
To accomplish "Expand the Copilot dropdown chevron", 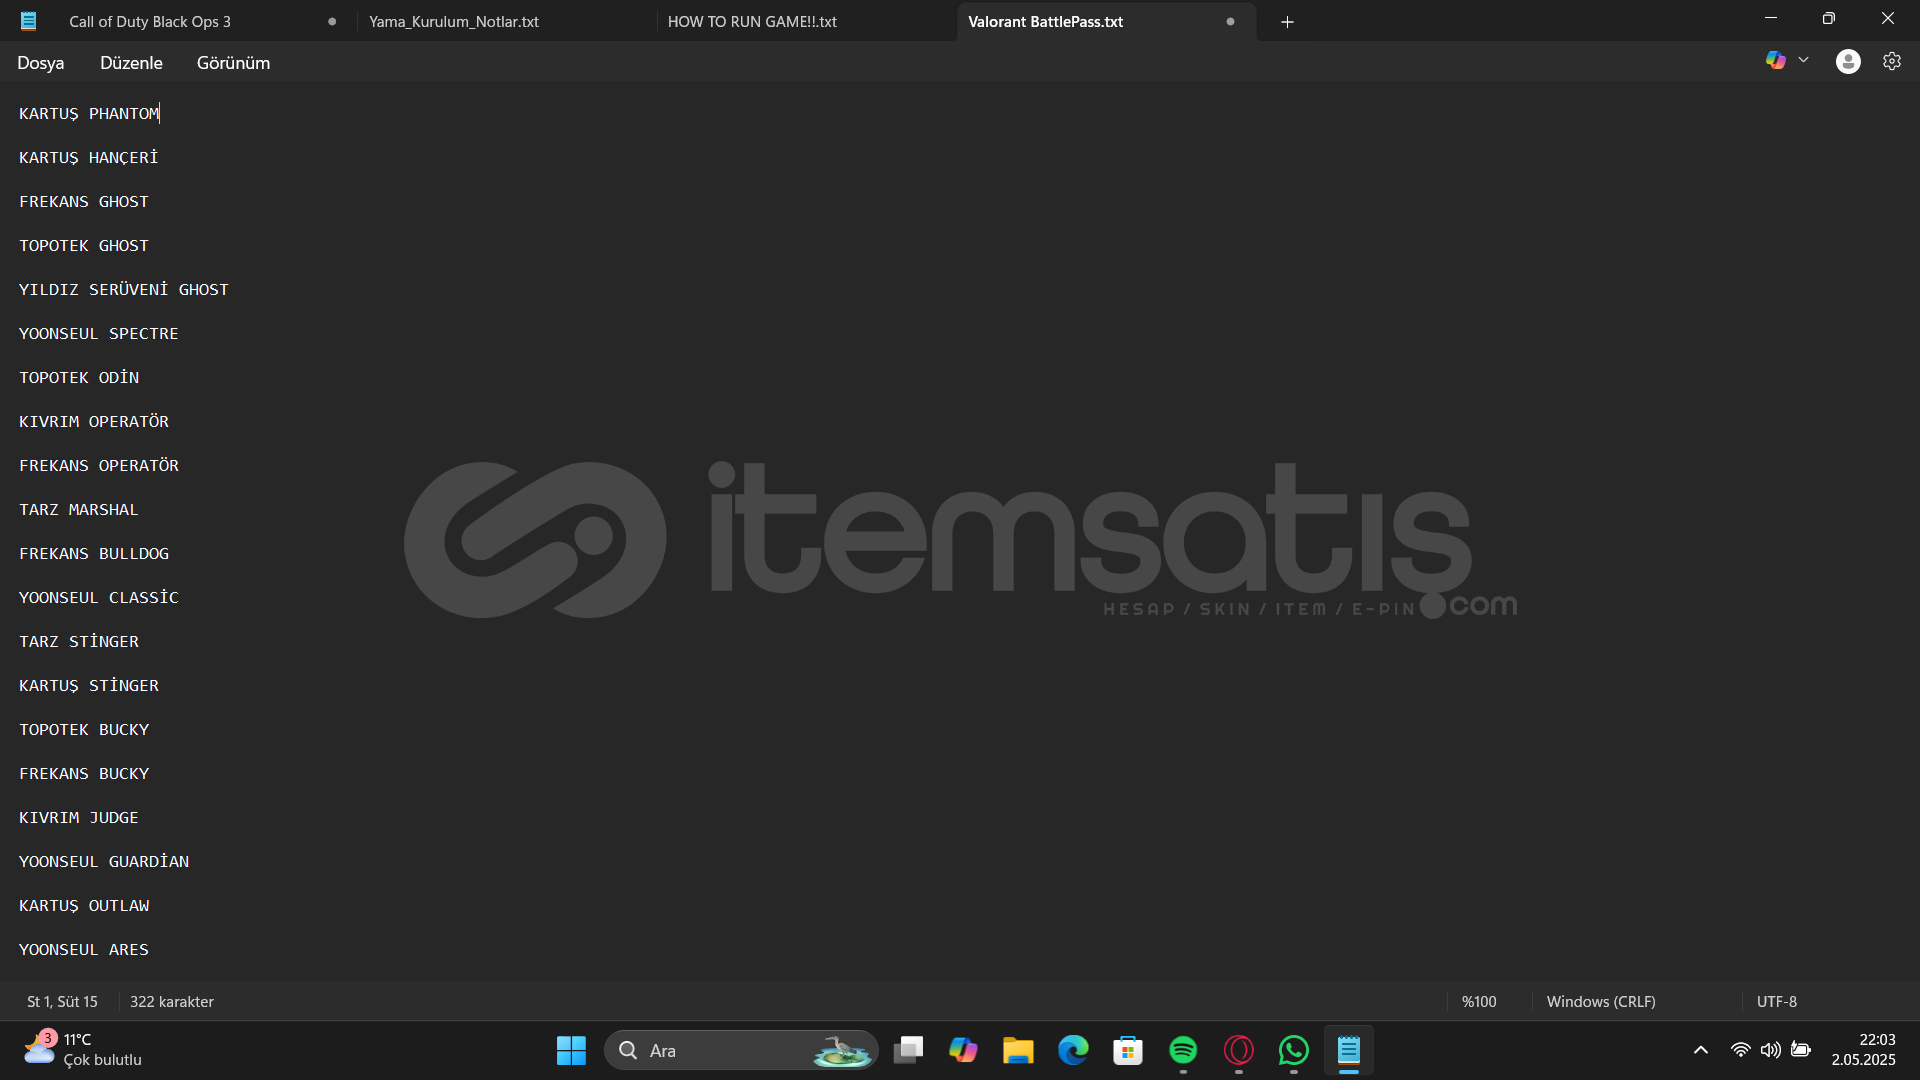I will (1803, 61).
